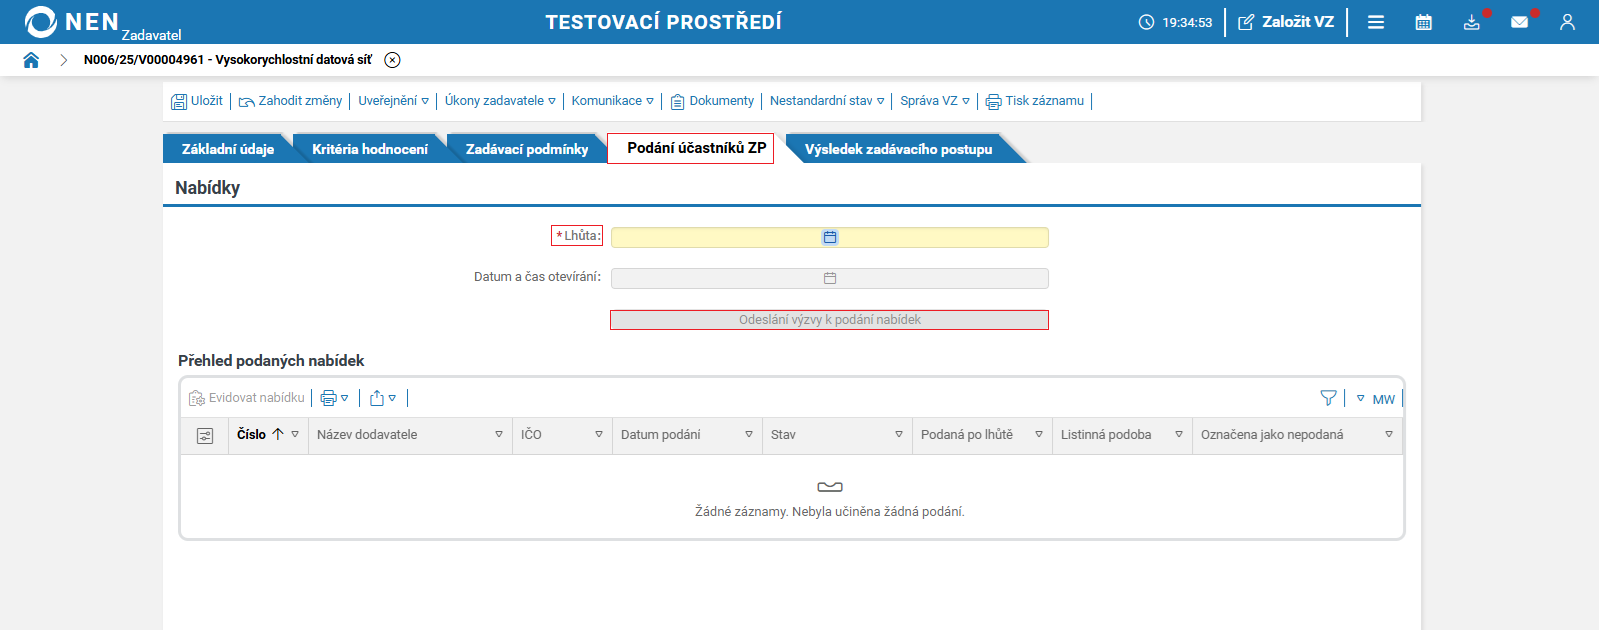Switch to Kritéria hodnocení tab
This screenshot has width=1599, height=630.
369,149
